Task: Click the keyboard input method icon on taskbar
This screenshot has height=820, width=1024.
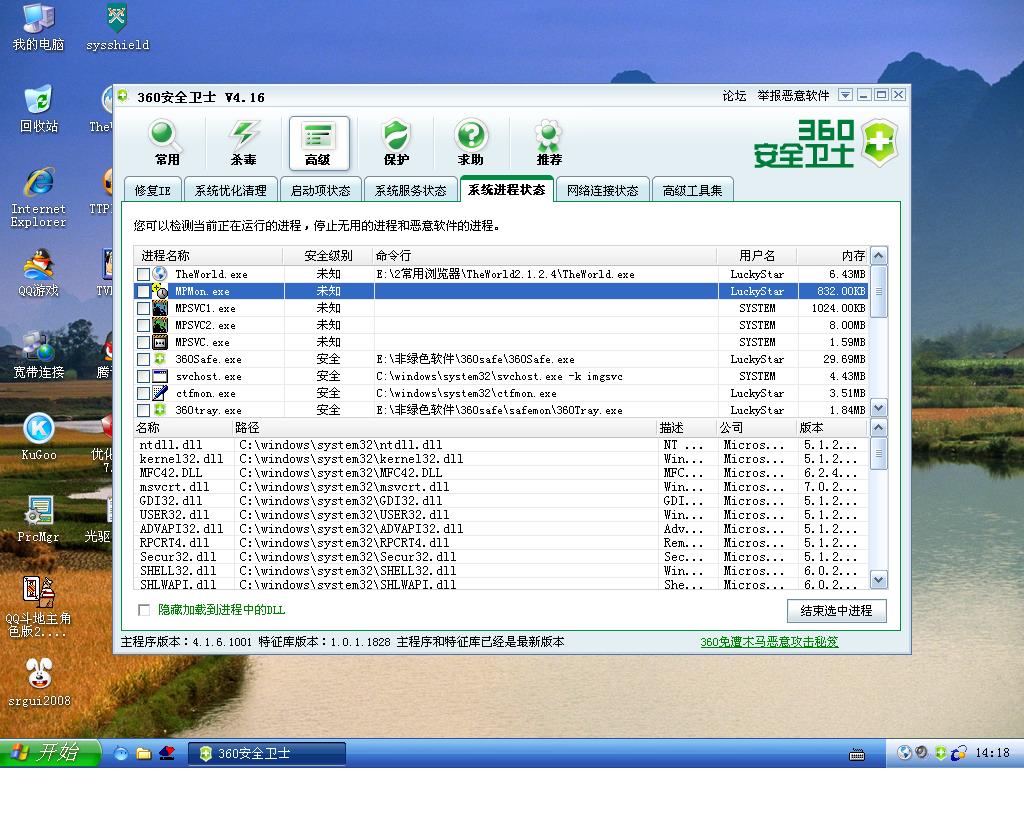Action: [857, 755]
